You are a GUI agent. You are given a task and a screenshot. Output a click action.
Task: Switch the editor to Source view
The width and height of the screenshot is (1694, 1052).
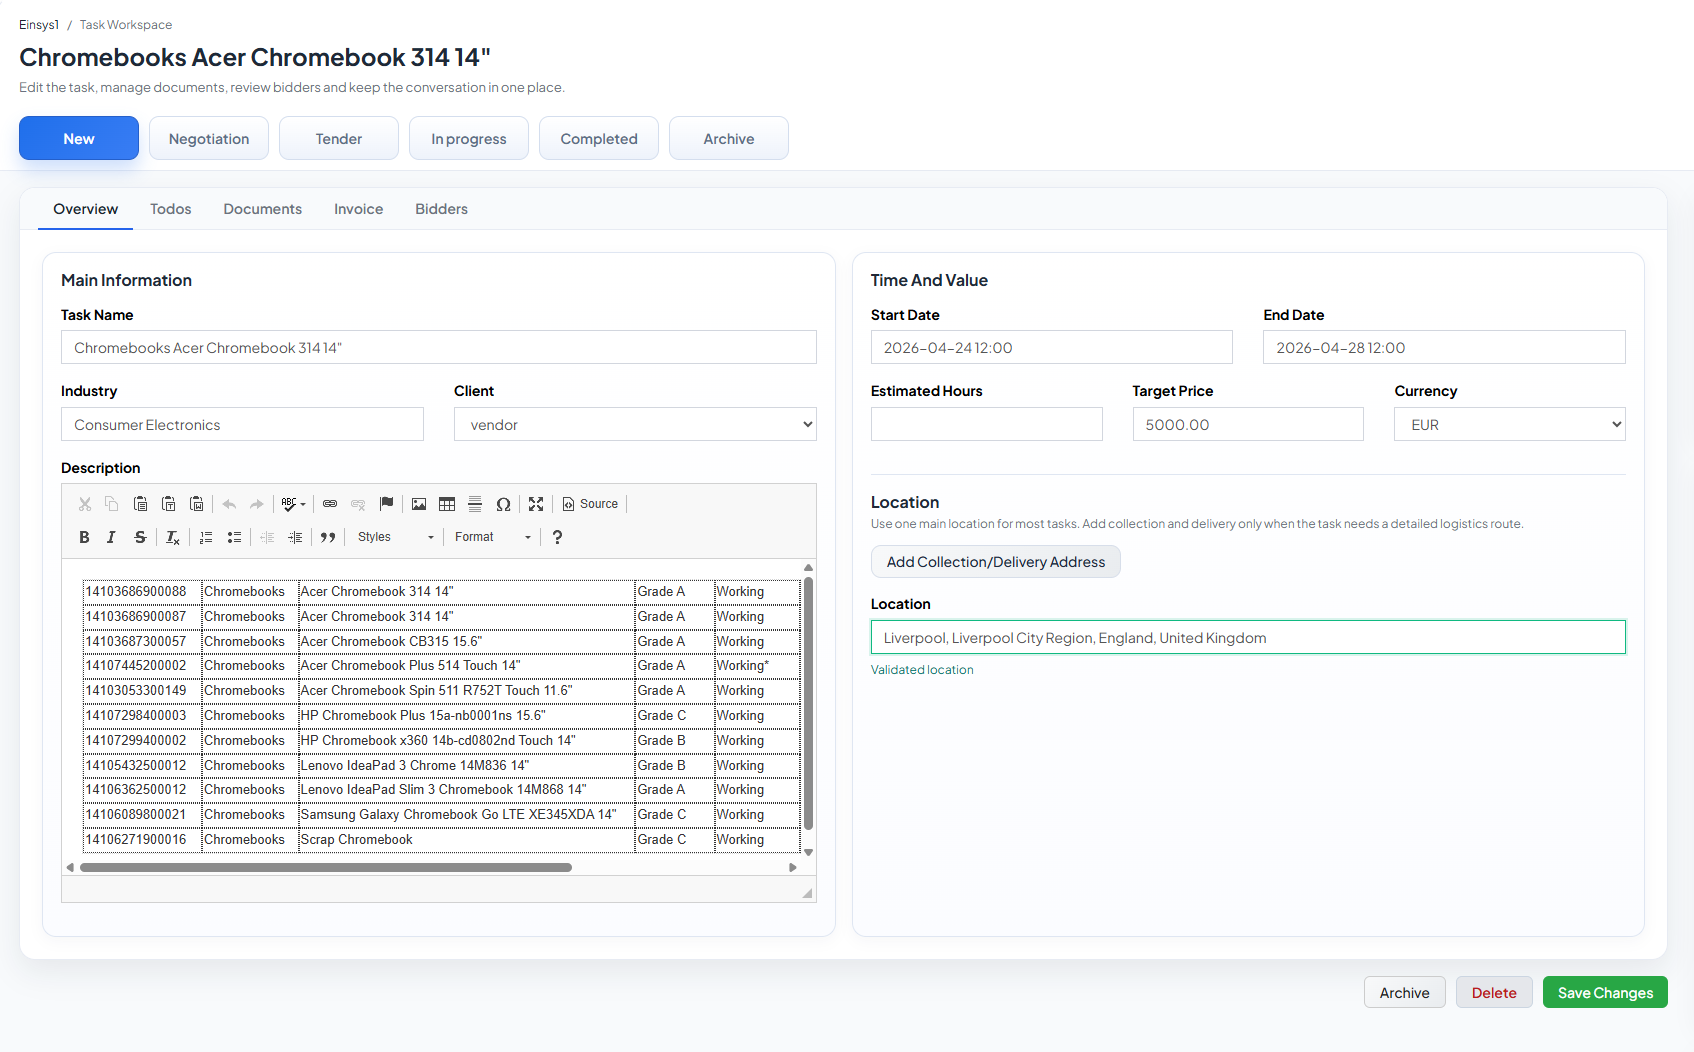point(590,504)
